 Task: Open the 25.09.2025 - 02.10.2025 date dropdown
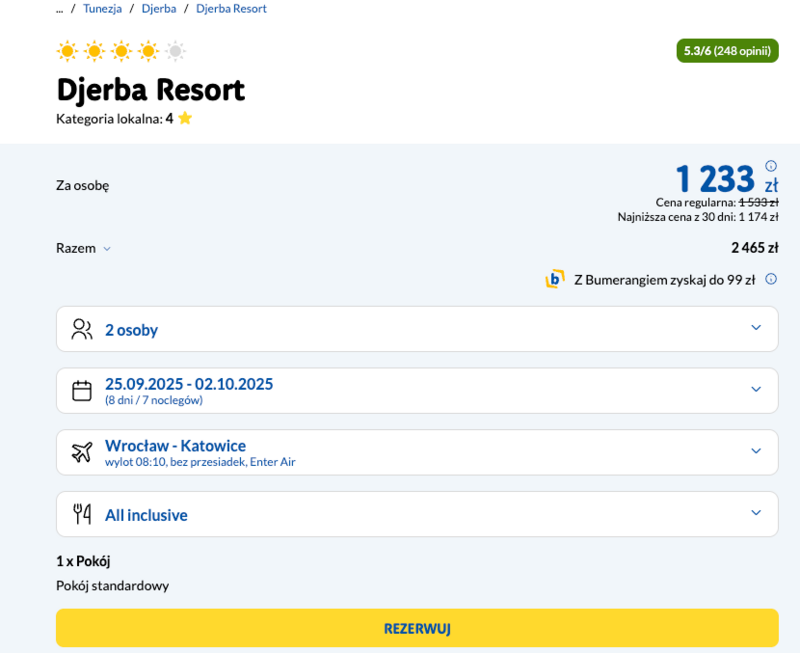coord(417,391)
